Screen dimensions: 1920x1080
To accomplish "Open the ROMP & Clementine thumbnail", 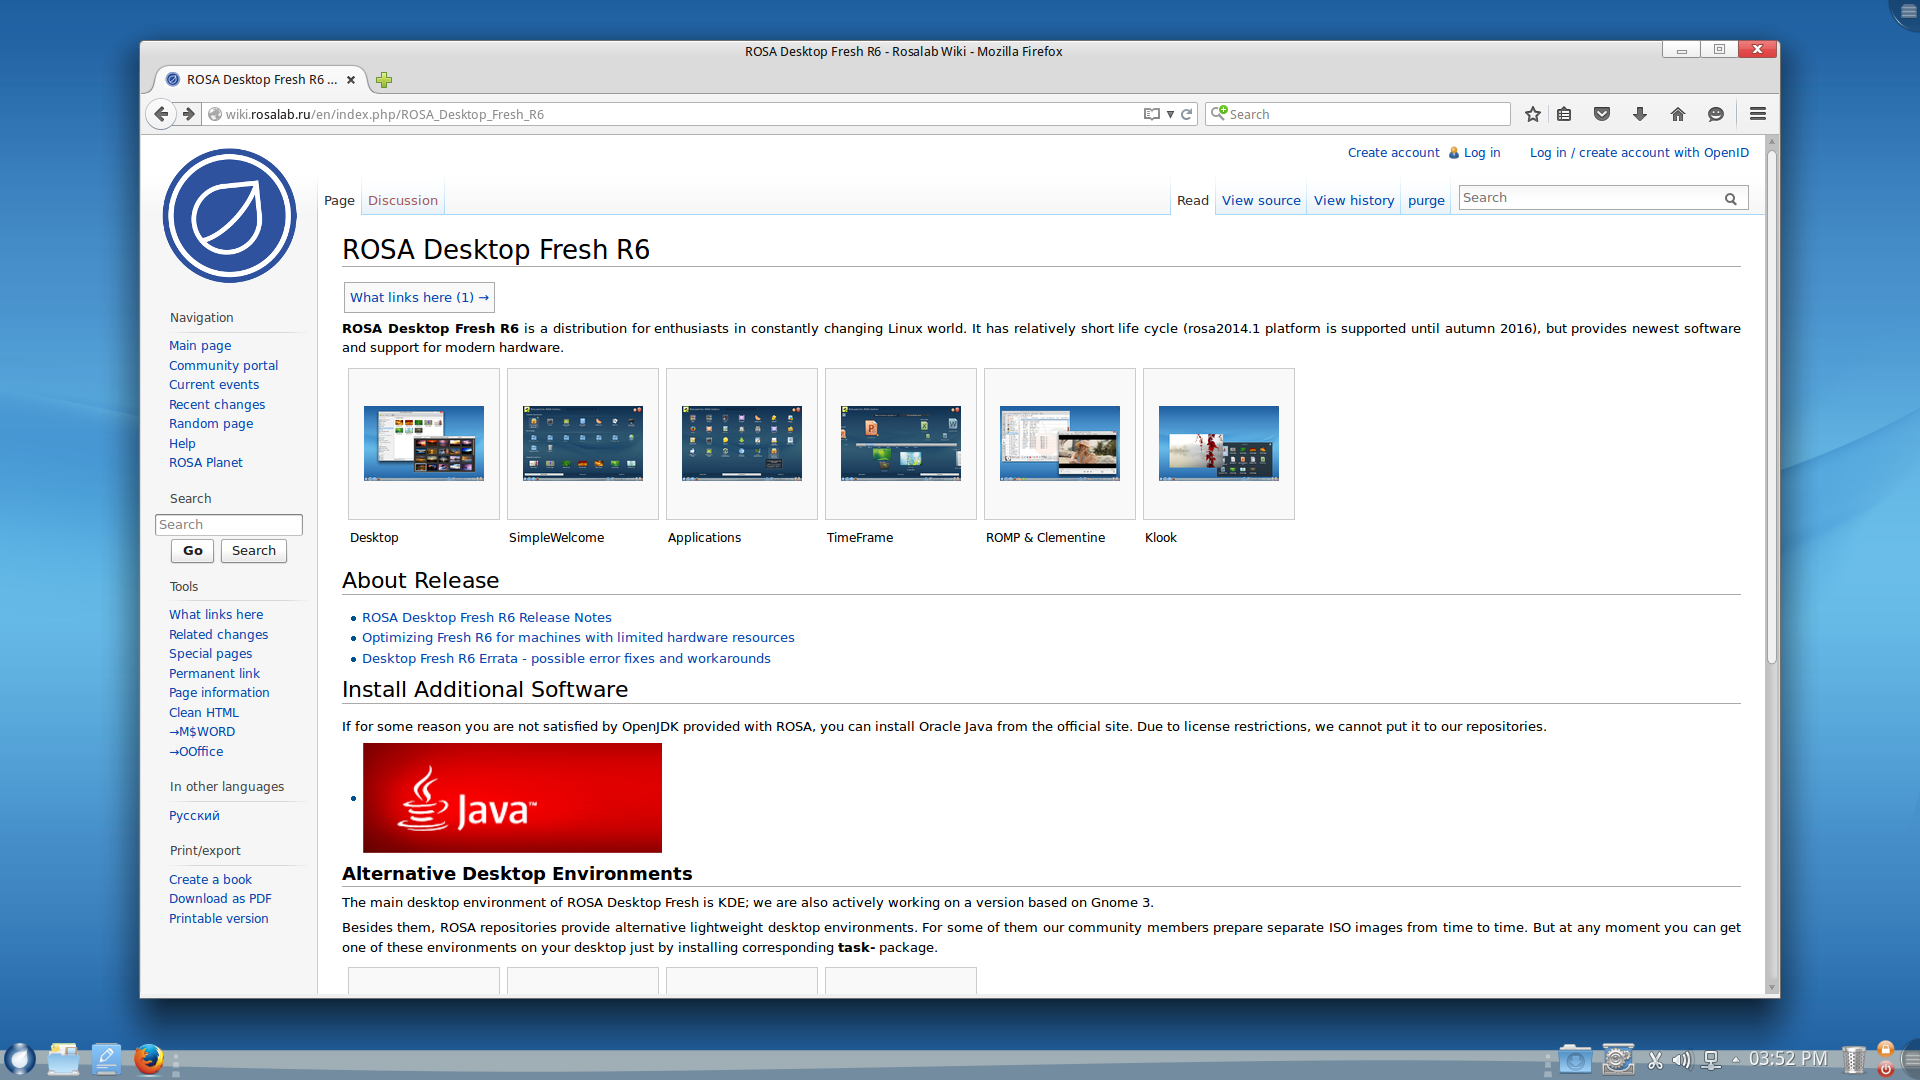I will click(x=1060, y=444).
